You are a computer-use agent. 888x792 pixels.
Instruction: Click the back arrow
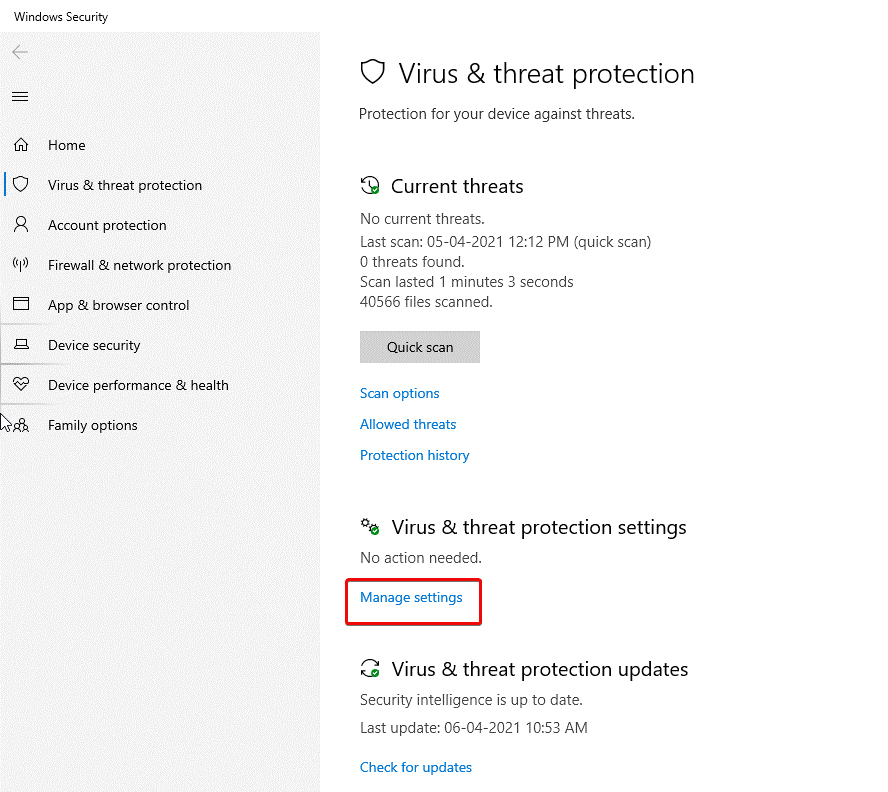[20, 52]
